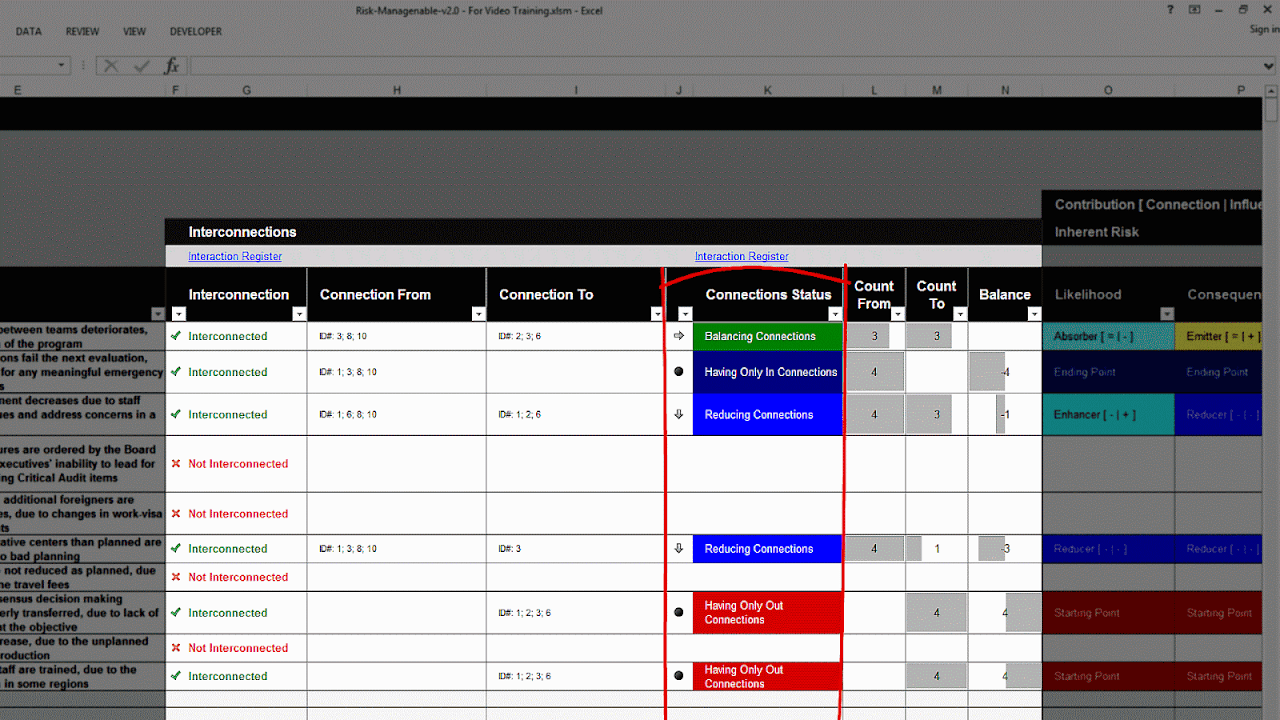1280x720 pixels.
Task: Open the Connections Status filter dropdown
Action: click(835, 314)
